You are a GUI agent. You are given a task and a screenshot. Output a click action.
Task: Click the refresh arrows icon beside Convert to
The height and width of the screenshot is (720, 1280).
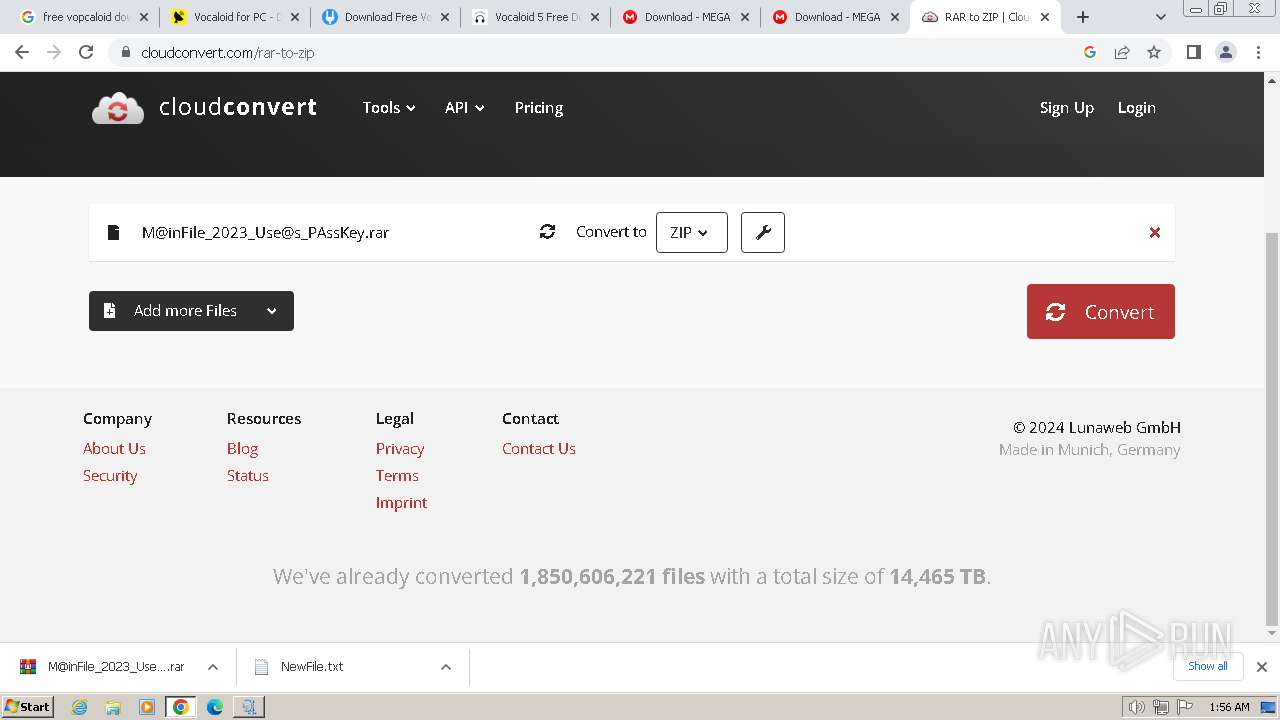547,232
